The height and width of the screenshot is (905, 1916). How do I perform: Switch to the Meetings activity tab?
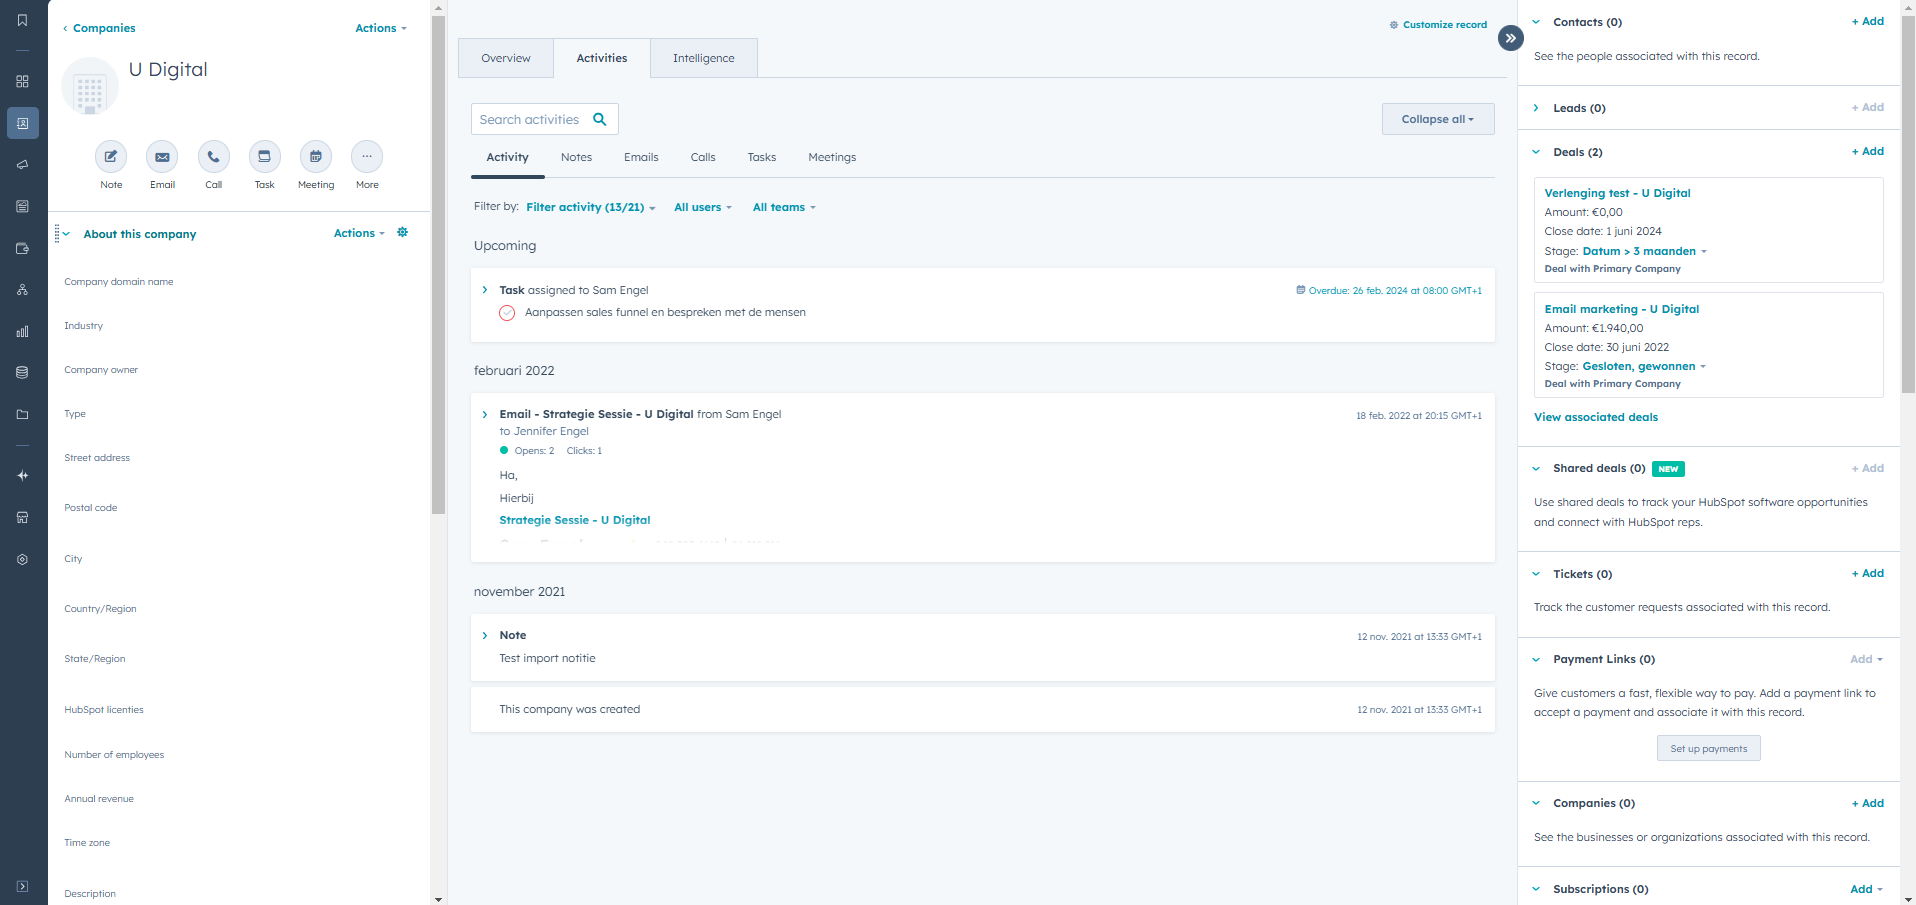click(832, 157)
